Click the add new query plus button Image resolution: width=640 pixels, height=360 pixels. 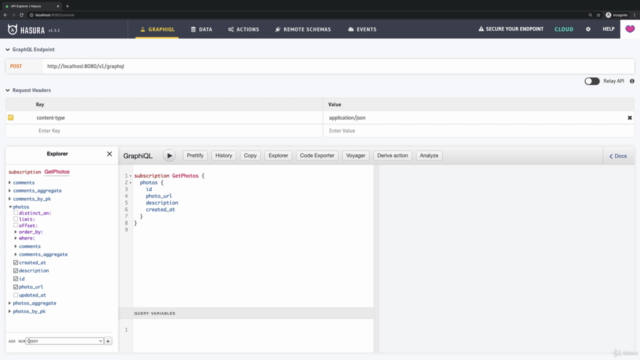point(108,341)
